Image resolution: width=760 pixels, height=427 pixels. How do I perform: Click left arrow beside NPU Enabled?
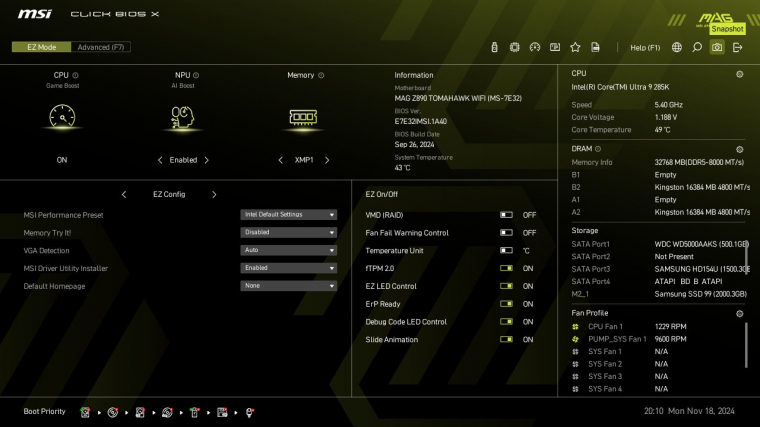point(160,160)
